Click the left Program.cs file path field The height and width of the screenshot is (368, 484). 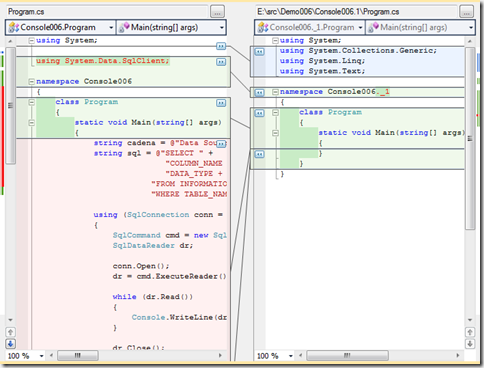pos(107,12)
